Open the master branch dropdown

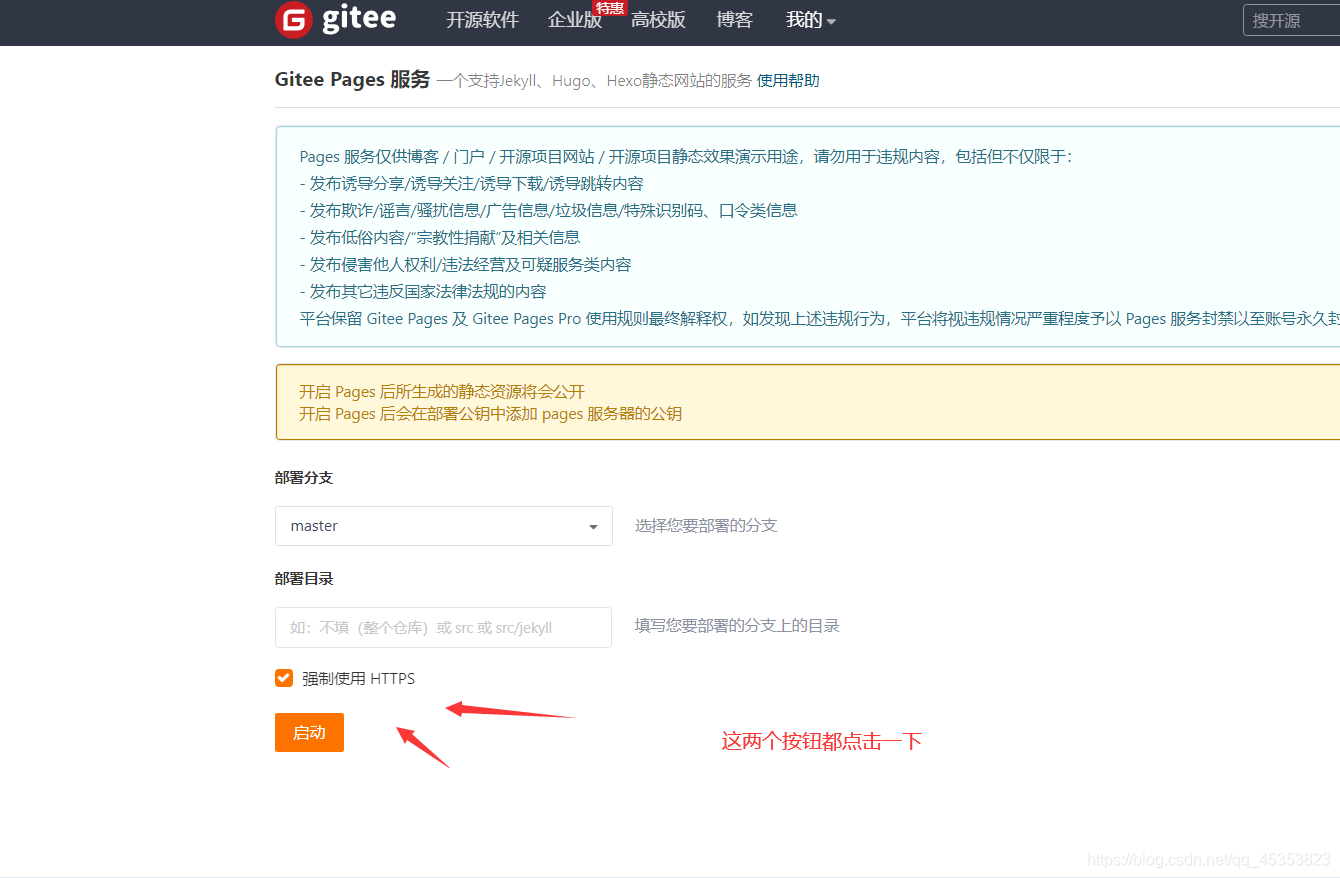444,526
